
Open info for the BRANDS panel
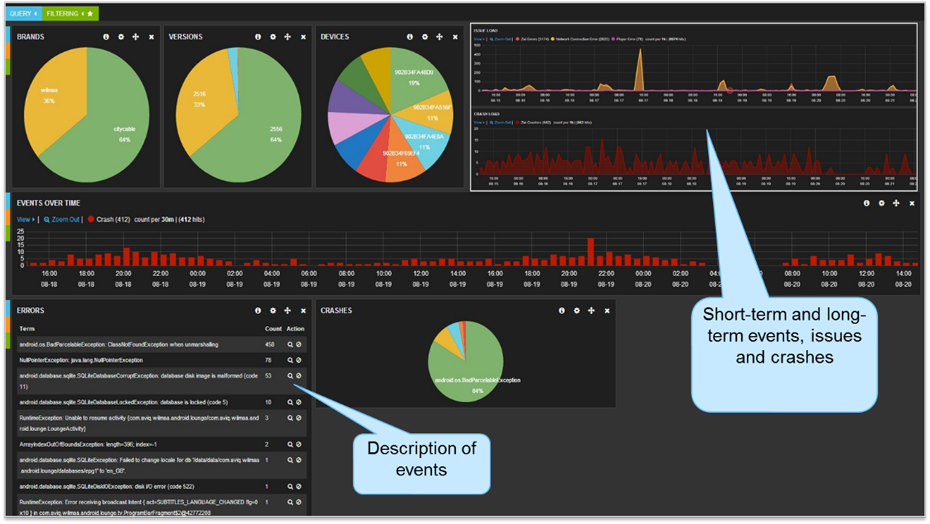106,37
